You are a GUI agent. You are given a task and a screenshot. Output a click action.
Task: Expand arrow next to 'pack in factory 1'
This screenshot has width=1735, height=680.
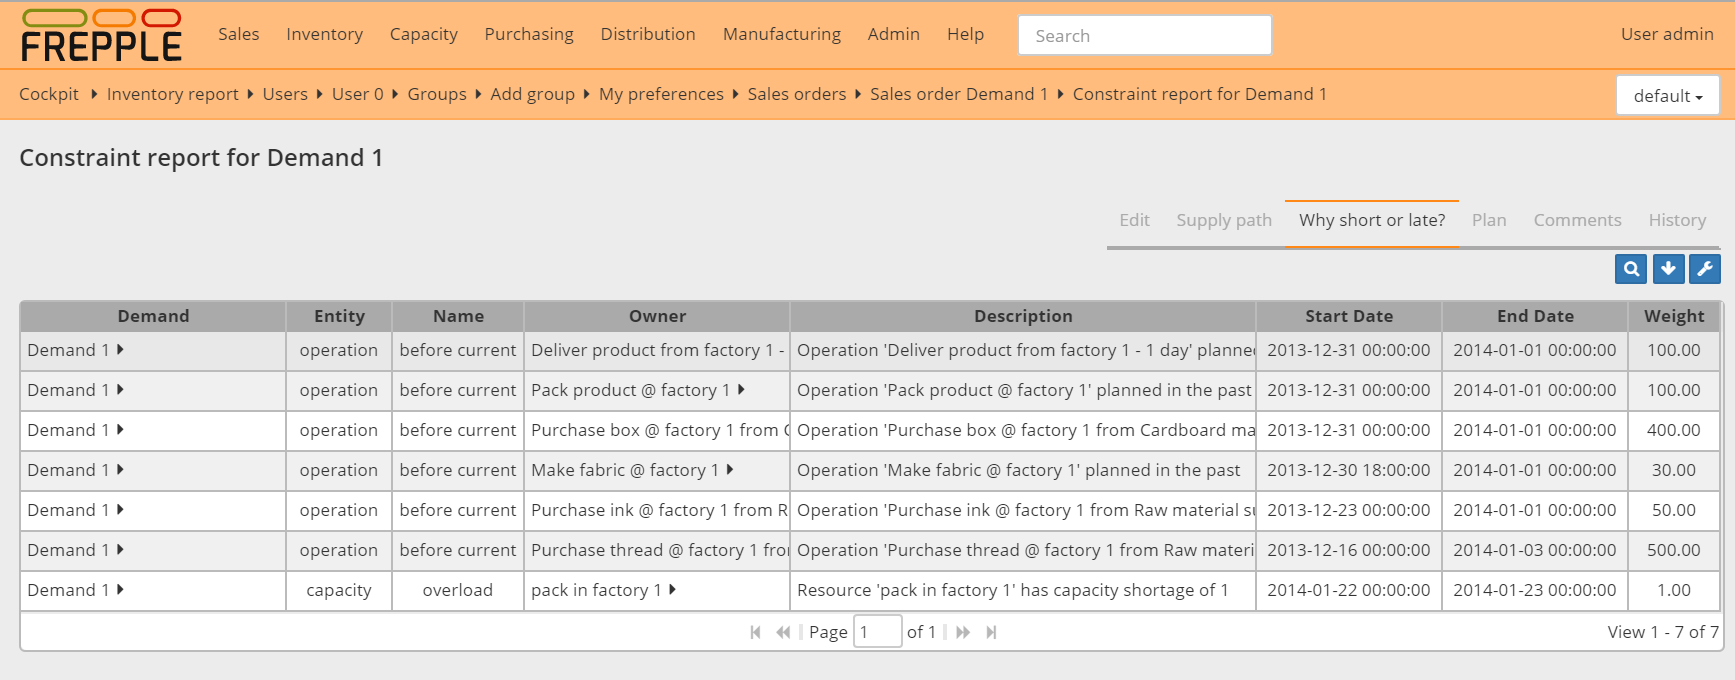(673, 590)
